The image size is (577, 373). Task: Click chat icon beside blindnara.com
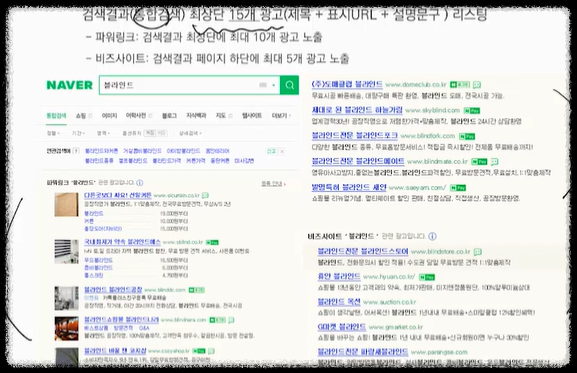pos(231,320)
